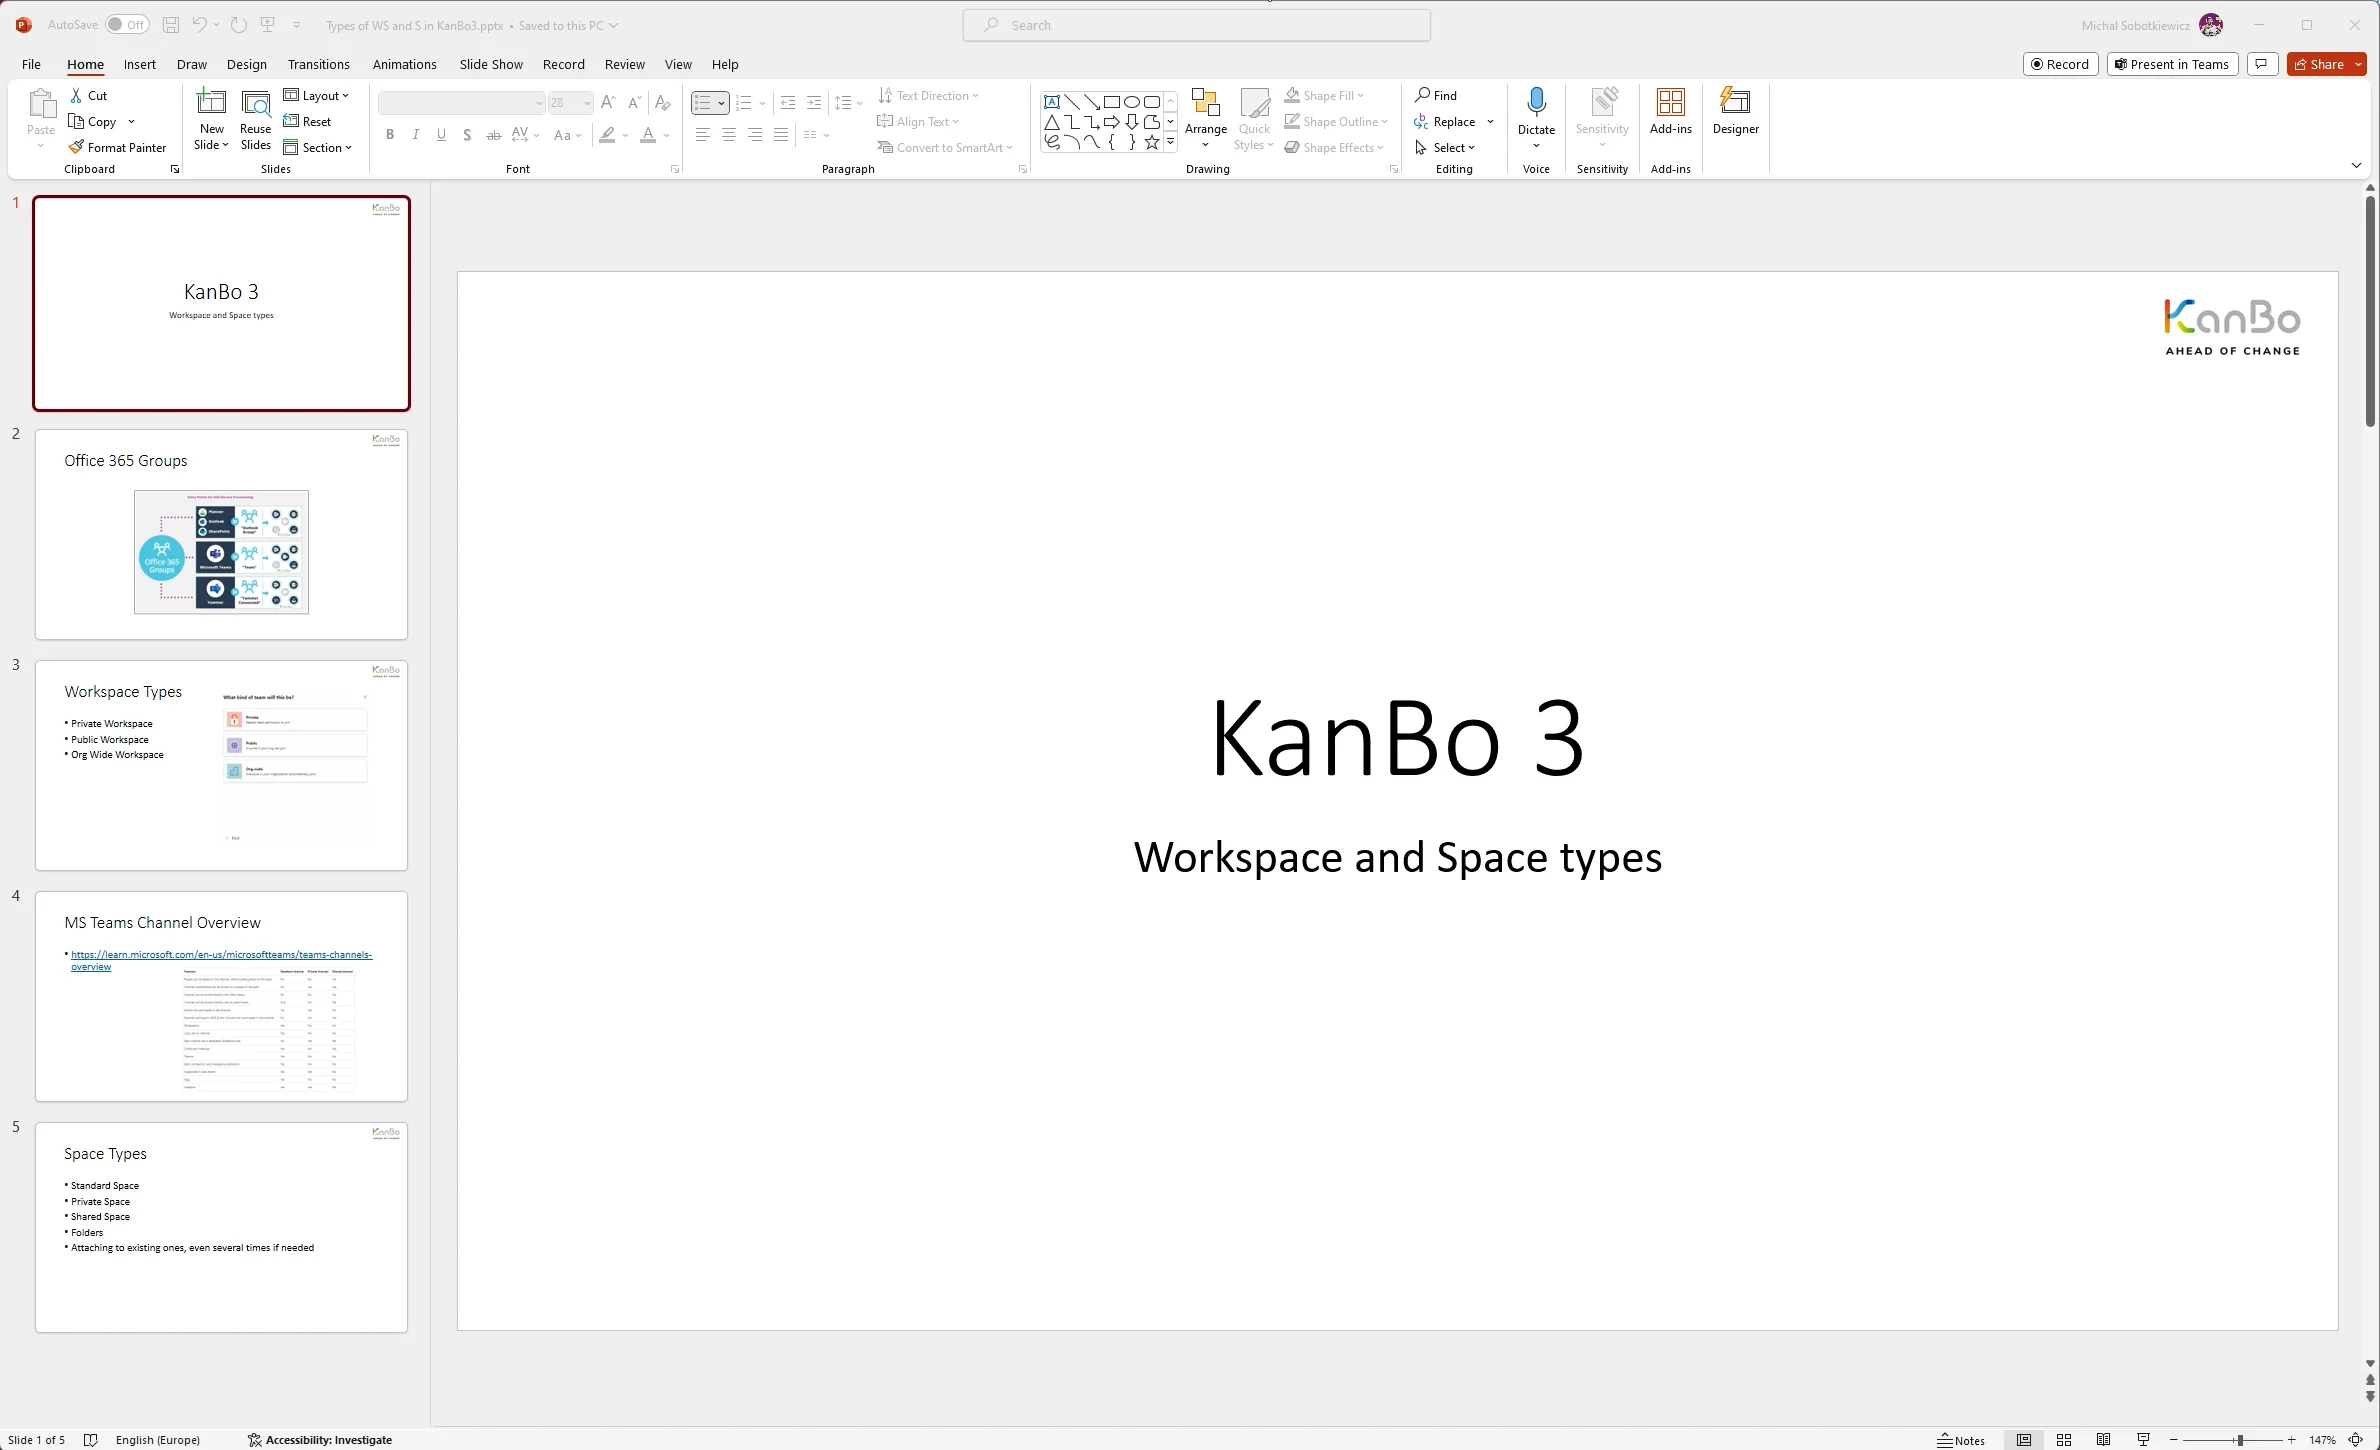Toggle underline on selected text
2380x1450 pixels.
pyautogui.click(x=441, y=135)
